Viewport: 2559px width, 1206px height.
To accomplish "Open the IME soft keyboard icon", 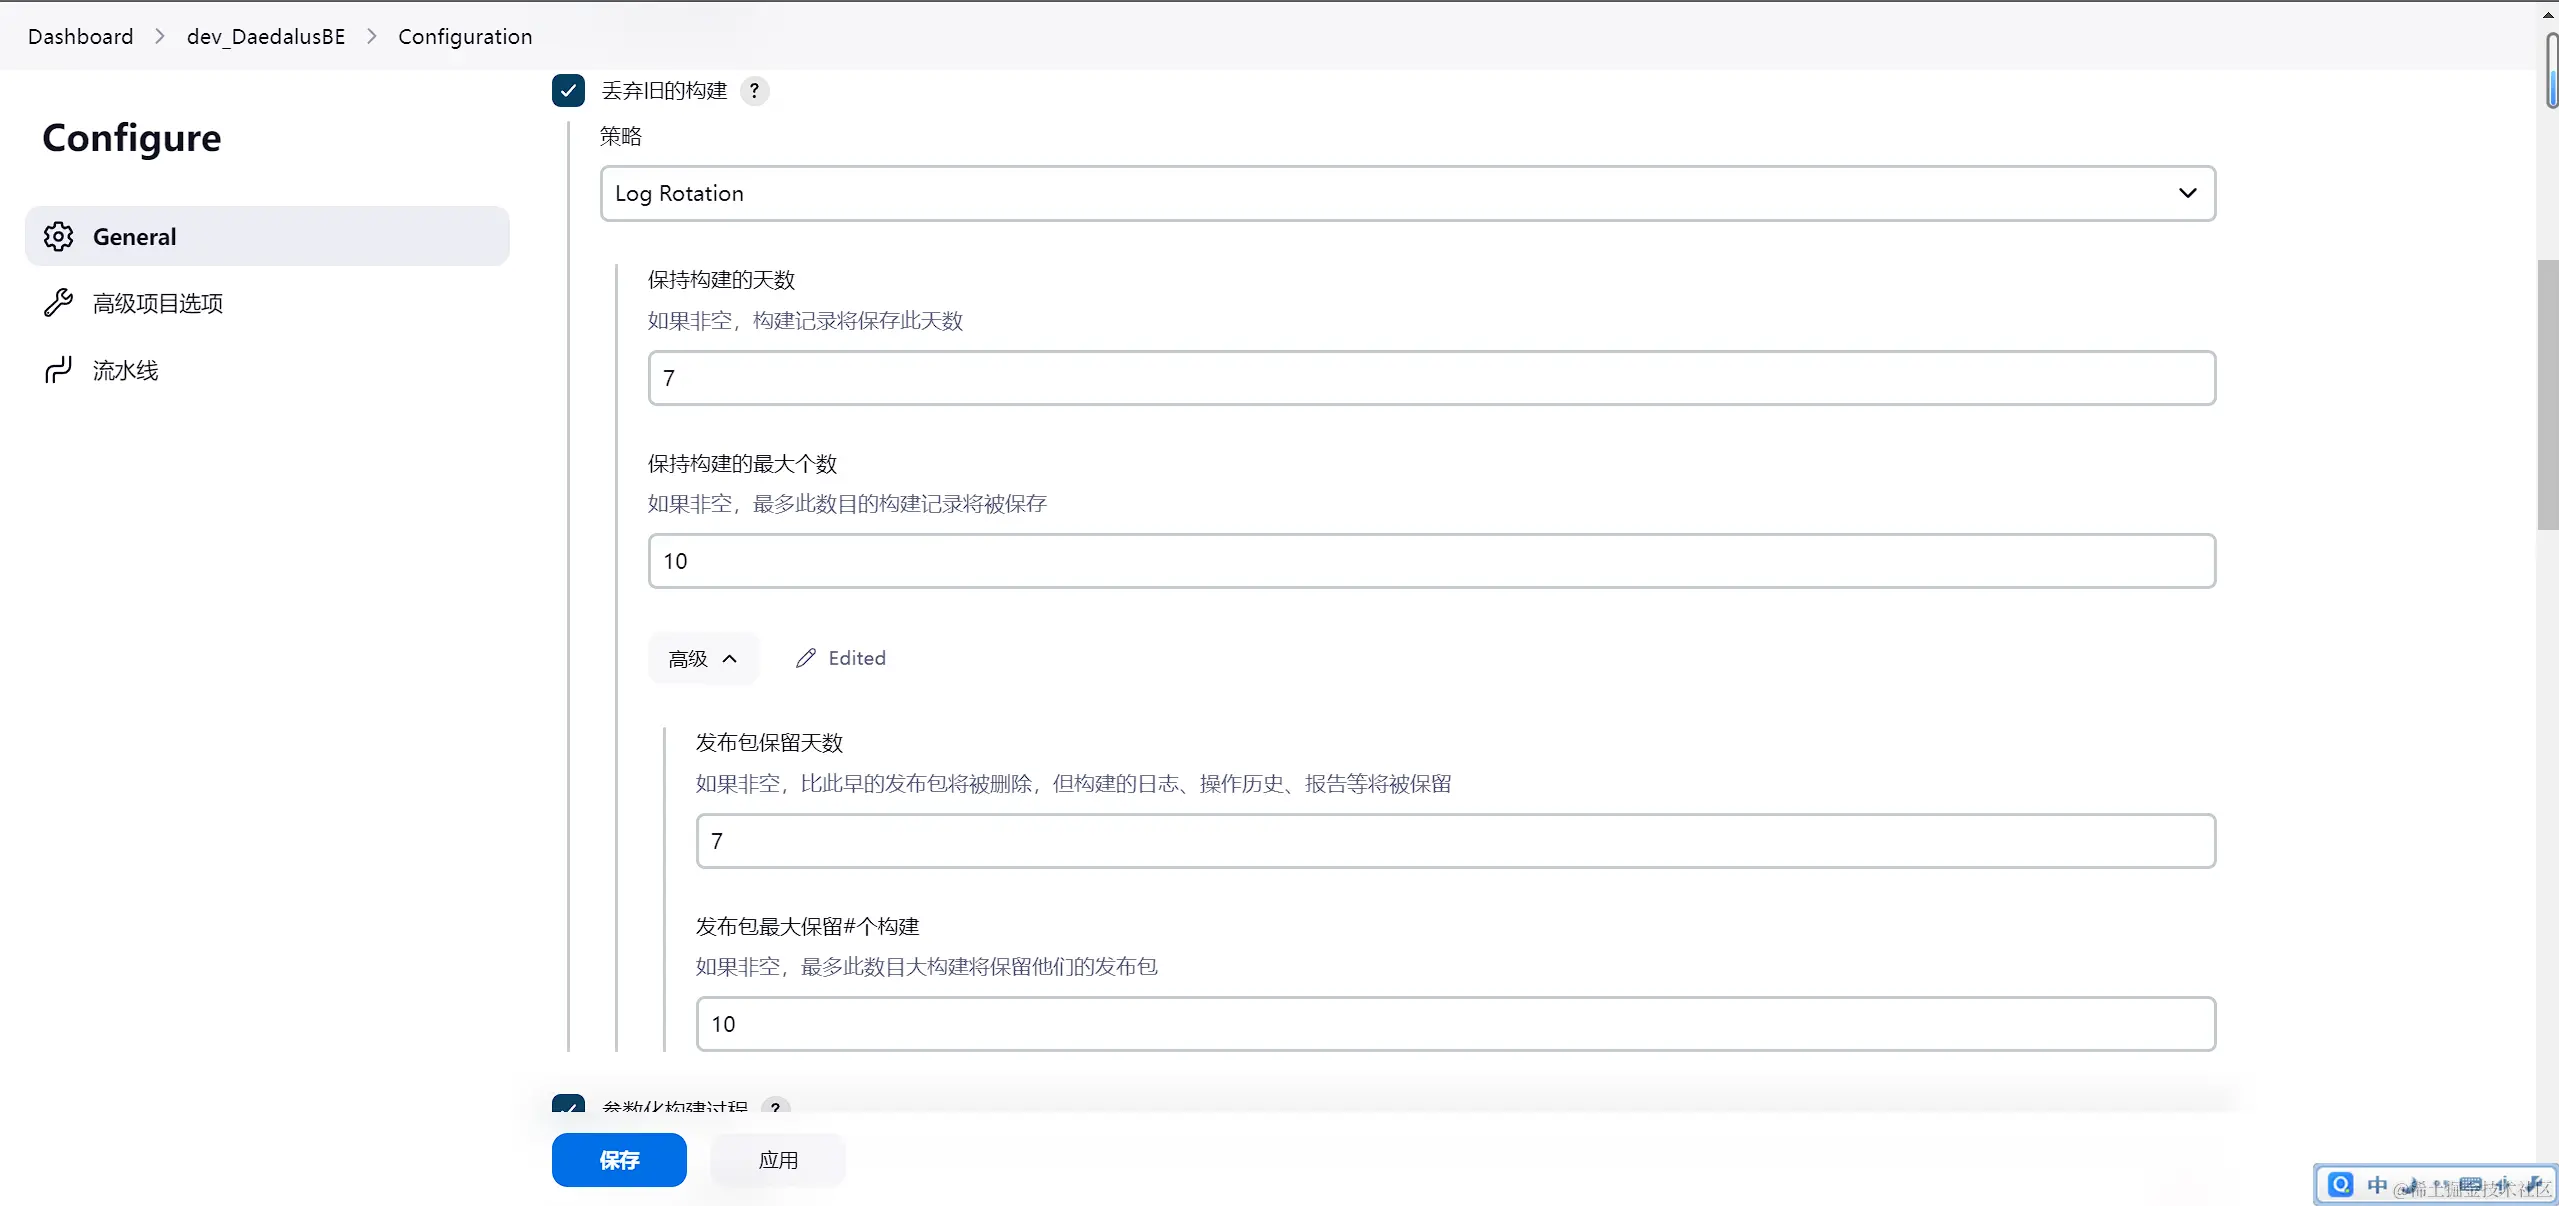I will pos(2470,1185).
